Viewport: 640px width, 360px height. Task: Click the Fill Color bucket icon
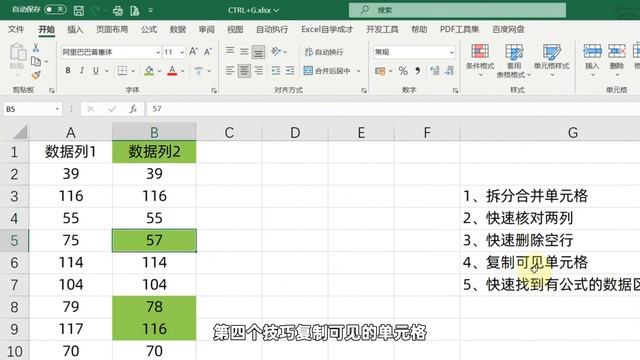pyautogui.click(x=149, y=71)
